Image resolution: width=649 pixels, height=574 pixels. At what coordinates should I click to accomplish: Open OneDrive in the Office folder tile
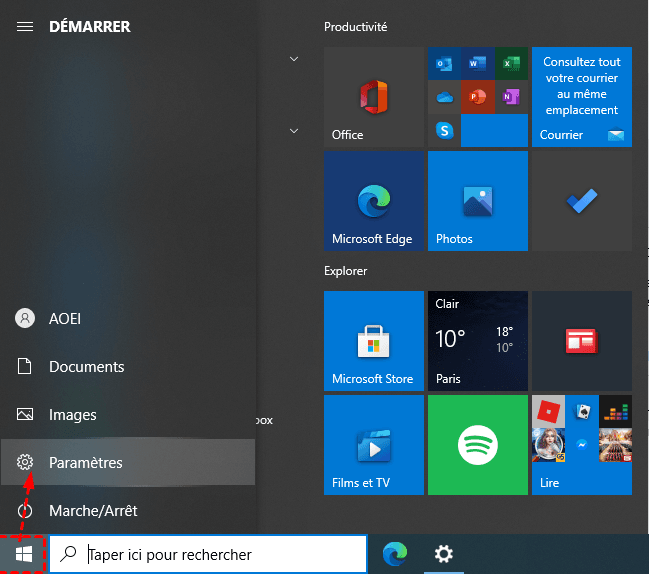coord(444,97)
